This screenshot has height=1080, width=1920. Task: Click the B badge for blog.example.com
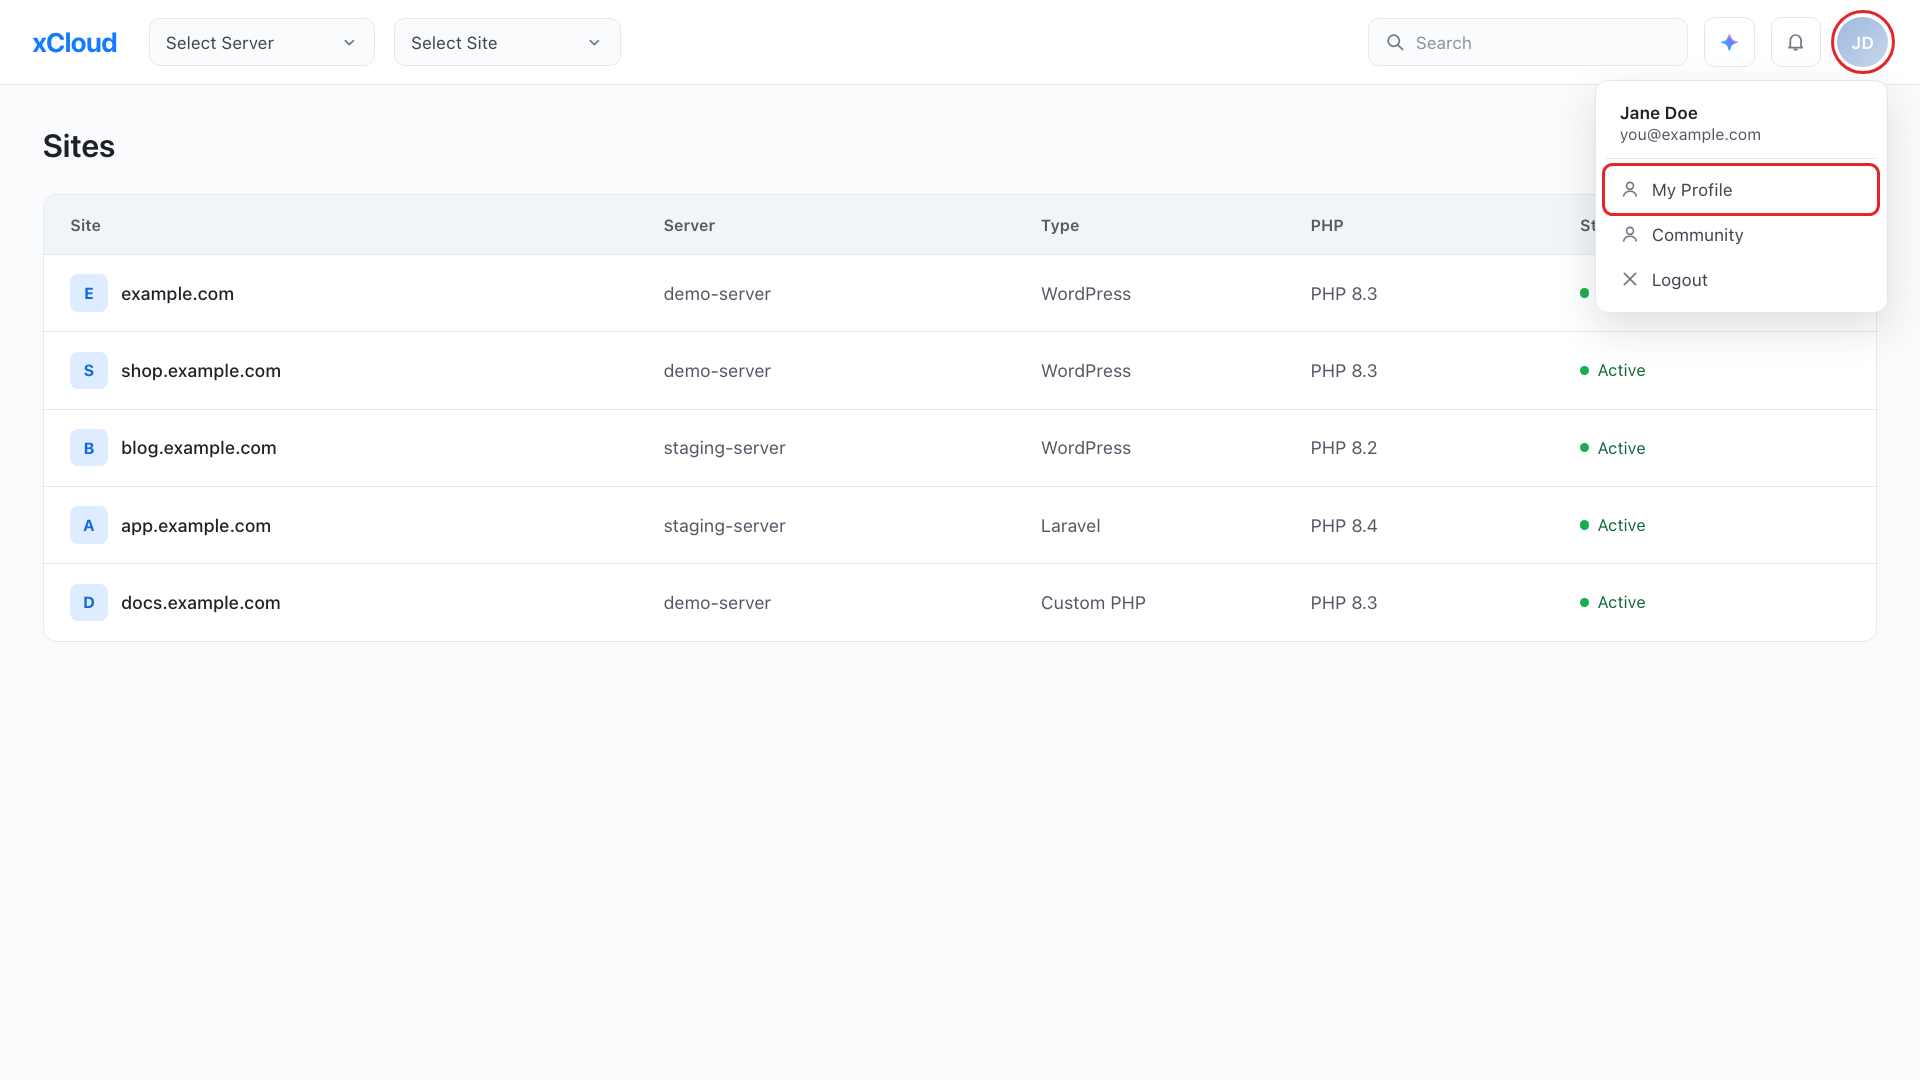(89, 448)
